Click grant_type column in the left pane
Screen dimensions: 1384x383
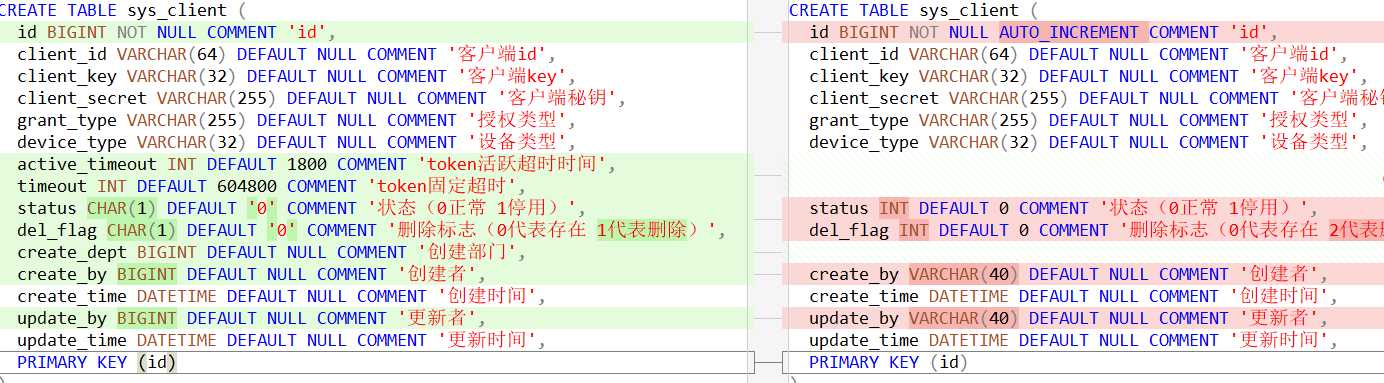pyautogui.click(x=67, y=120)
